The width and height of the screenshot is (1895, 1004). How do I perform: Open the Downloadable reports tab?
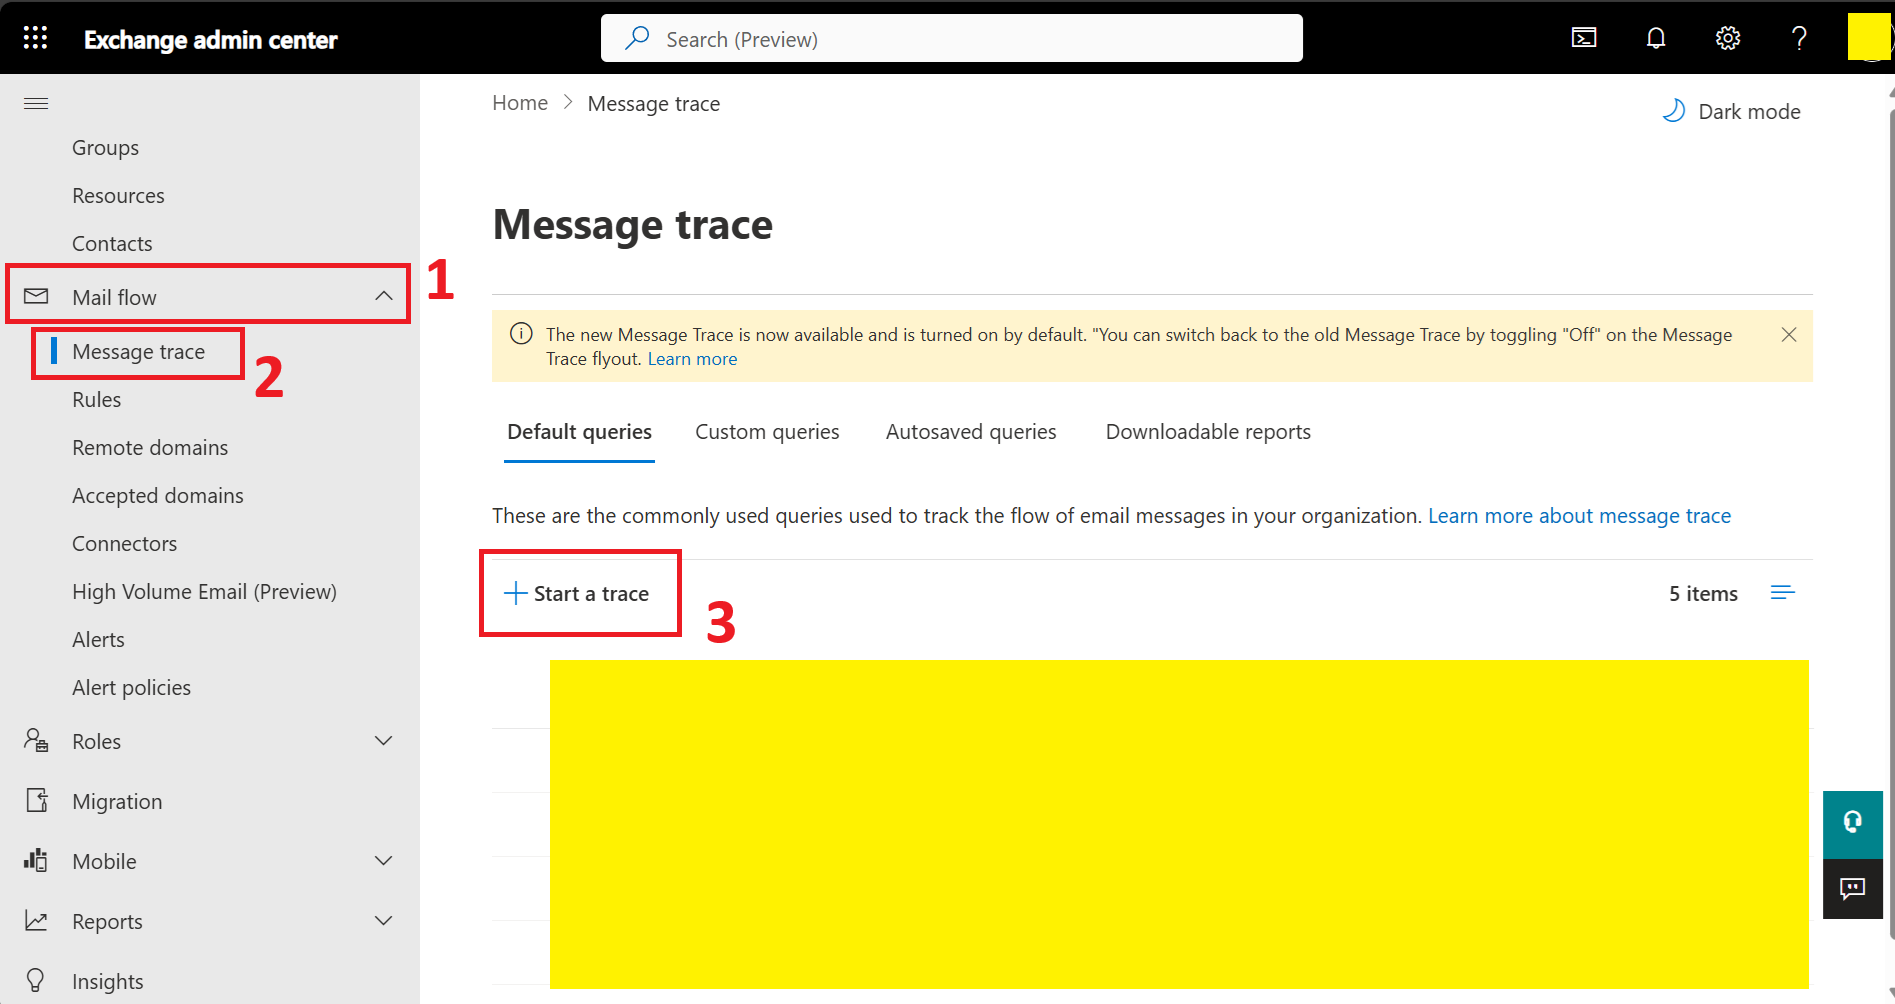(1208, 432)
